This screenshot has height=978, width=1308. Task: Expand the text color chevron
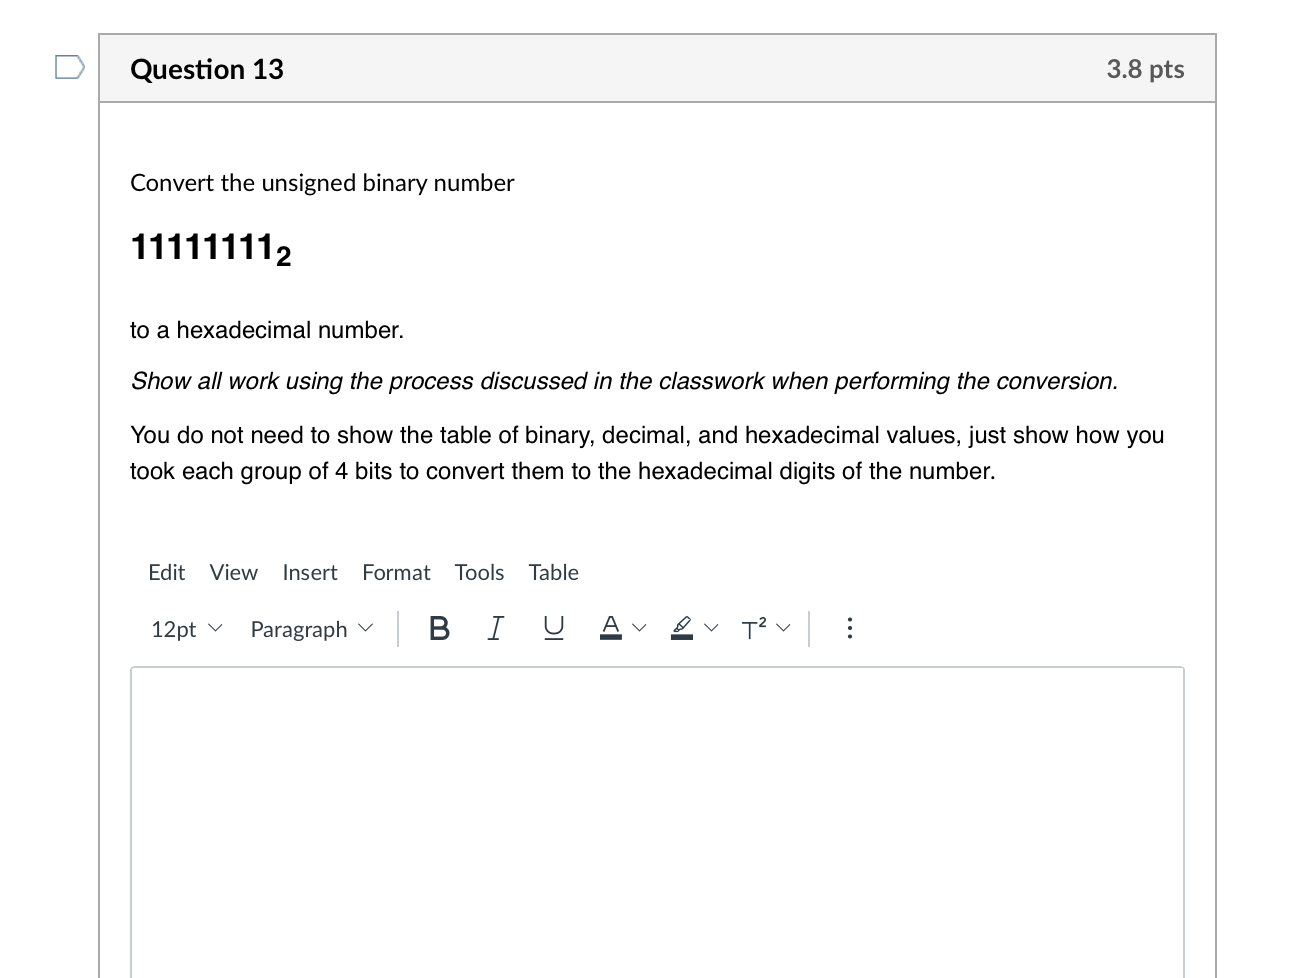[x=640, y=628]
